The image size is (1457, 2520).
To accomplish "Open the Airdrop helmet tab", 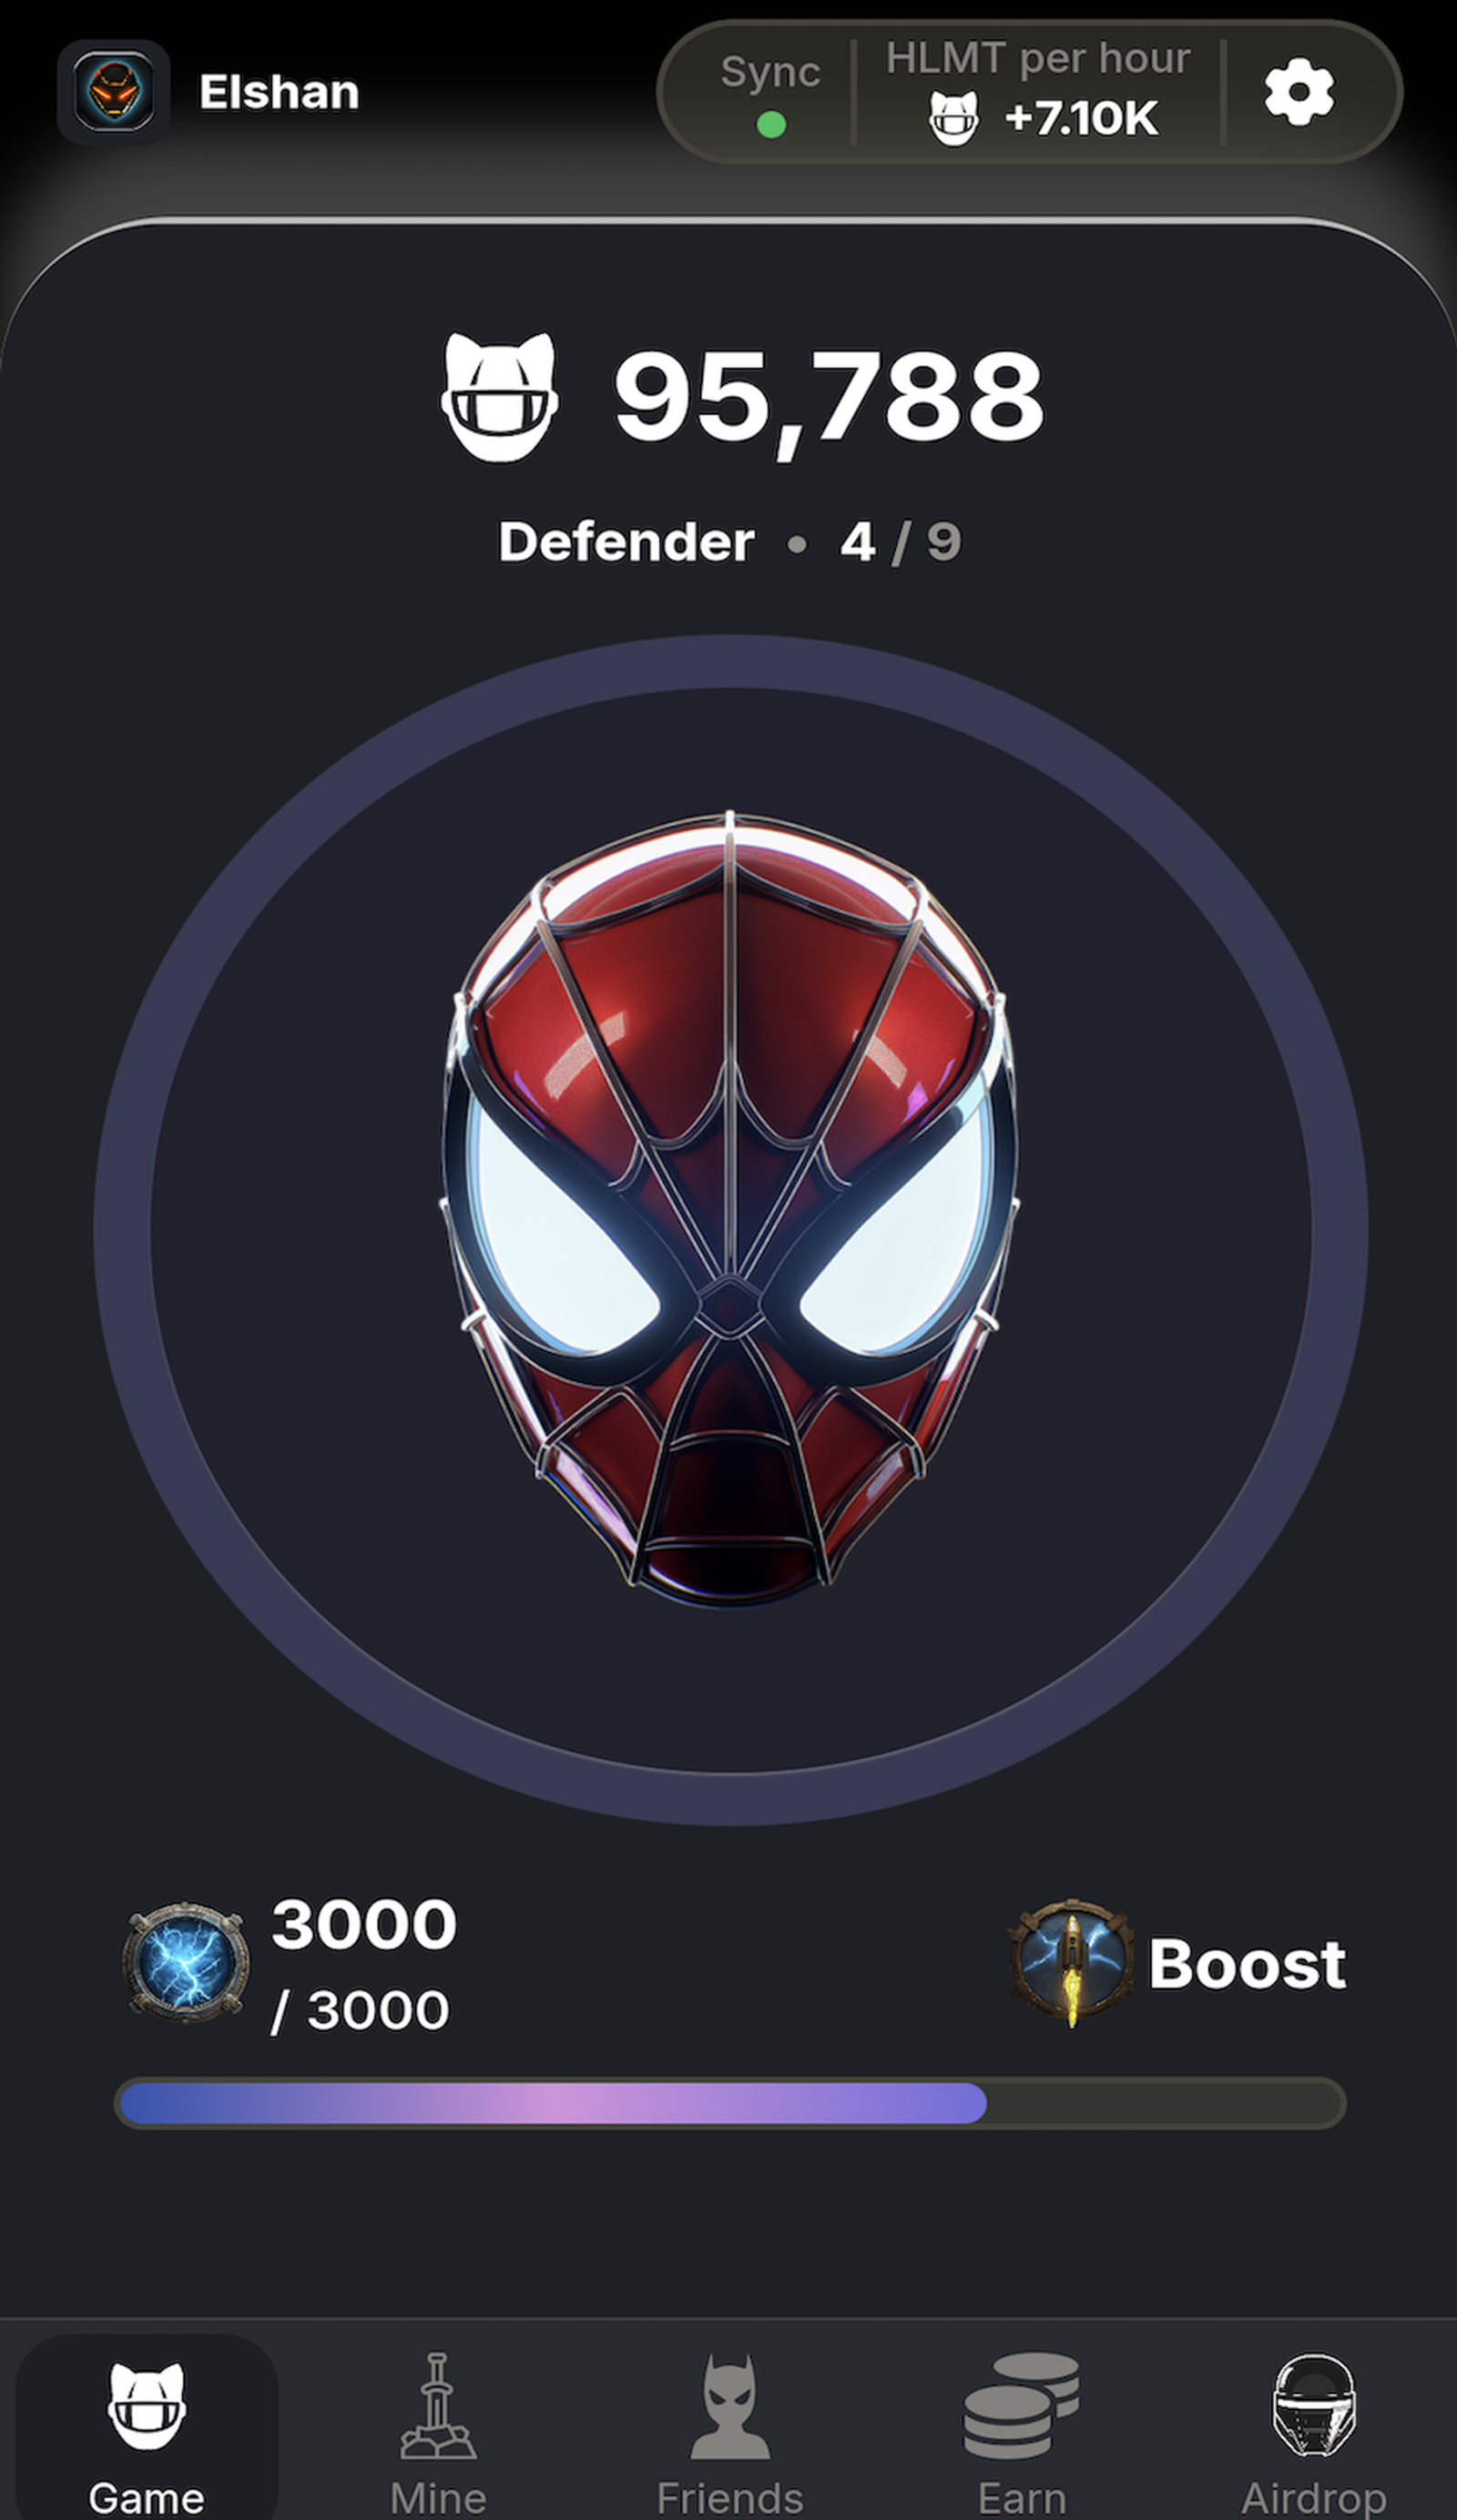I will [1313, 2433].
